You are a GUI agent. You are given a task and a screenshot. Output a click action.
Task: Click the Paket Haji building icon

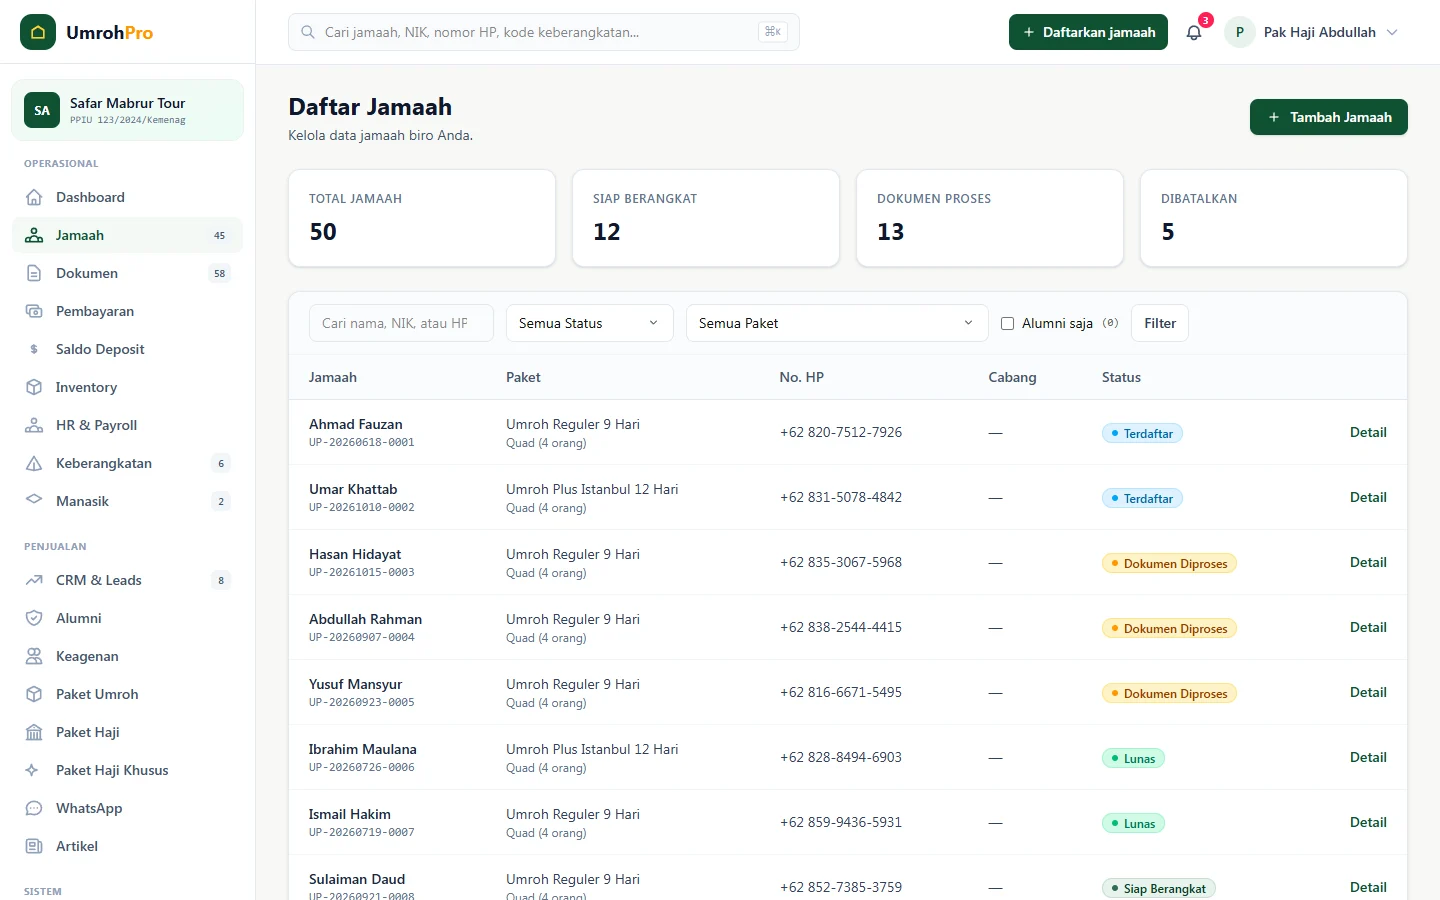click(34, 732)
